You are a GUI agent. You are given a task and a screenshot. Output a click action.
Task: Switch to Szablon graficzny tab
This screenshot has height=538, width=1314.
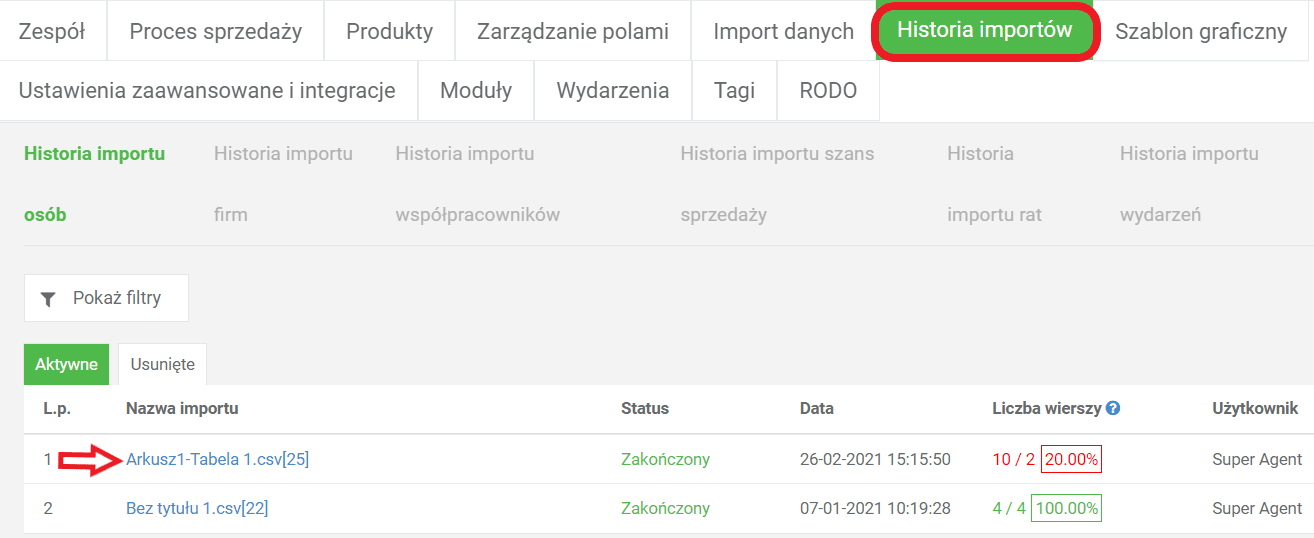click(x=1200, y=31)
